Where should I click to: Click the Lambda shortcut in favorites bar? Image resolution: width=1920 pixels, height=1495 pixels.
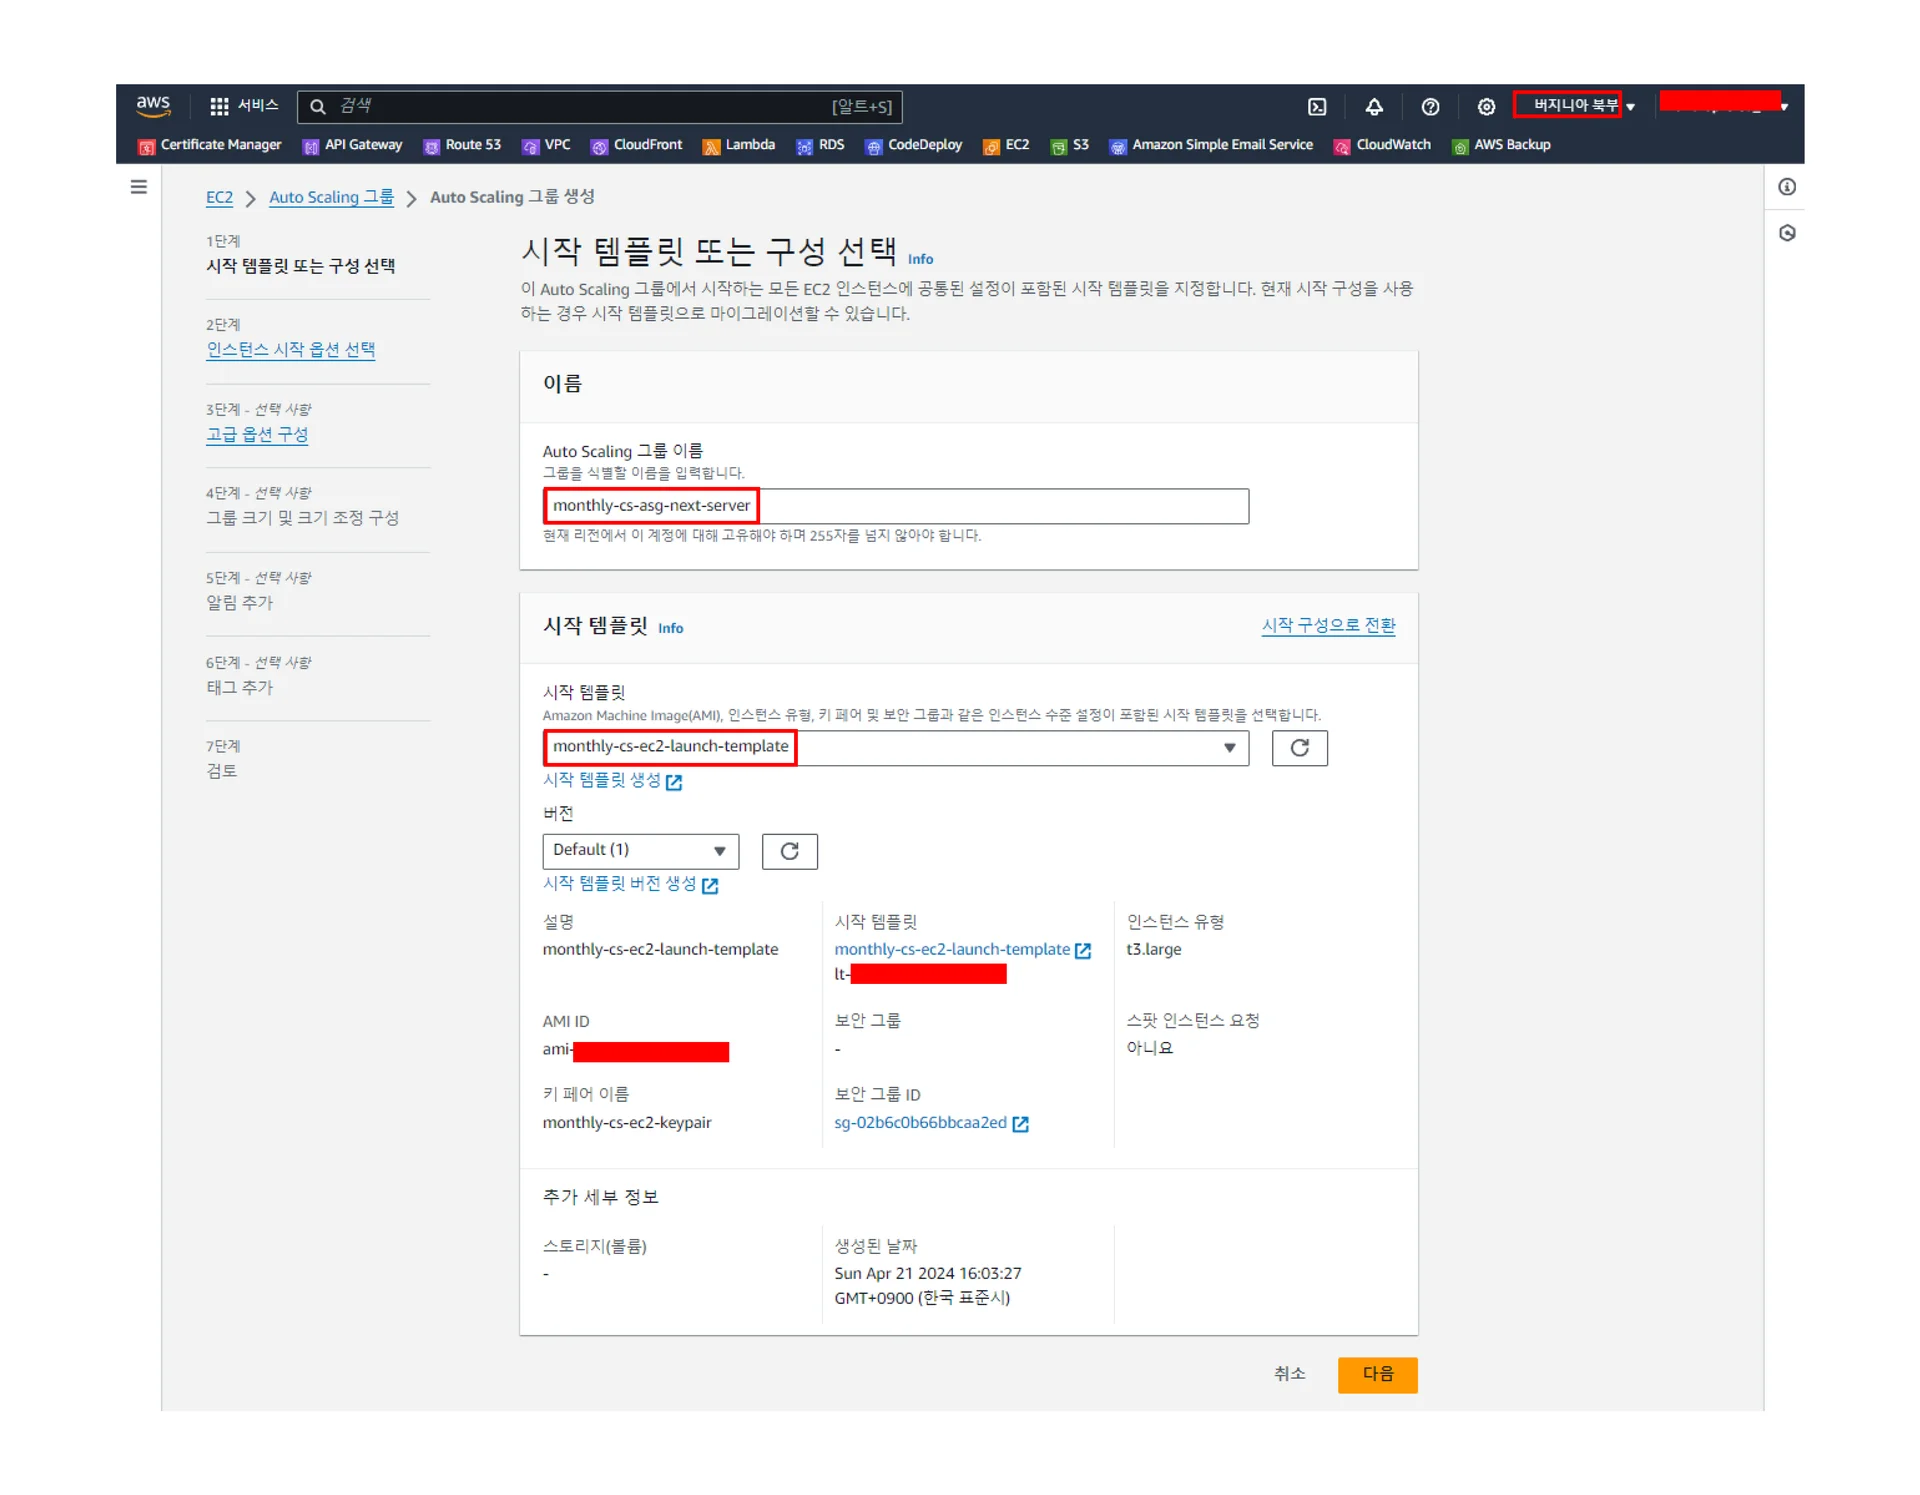click(x=739, y=145)
